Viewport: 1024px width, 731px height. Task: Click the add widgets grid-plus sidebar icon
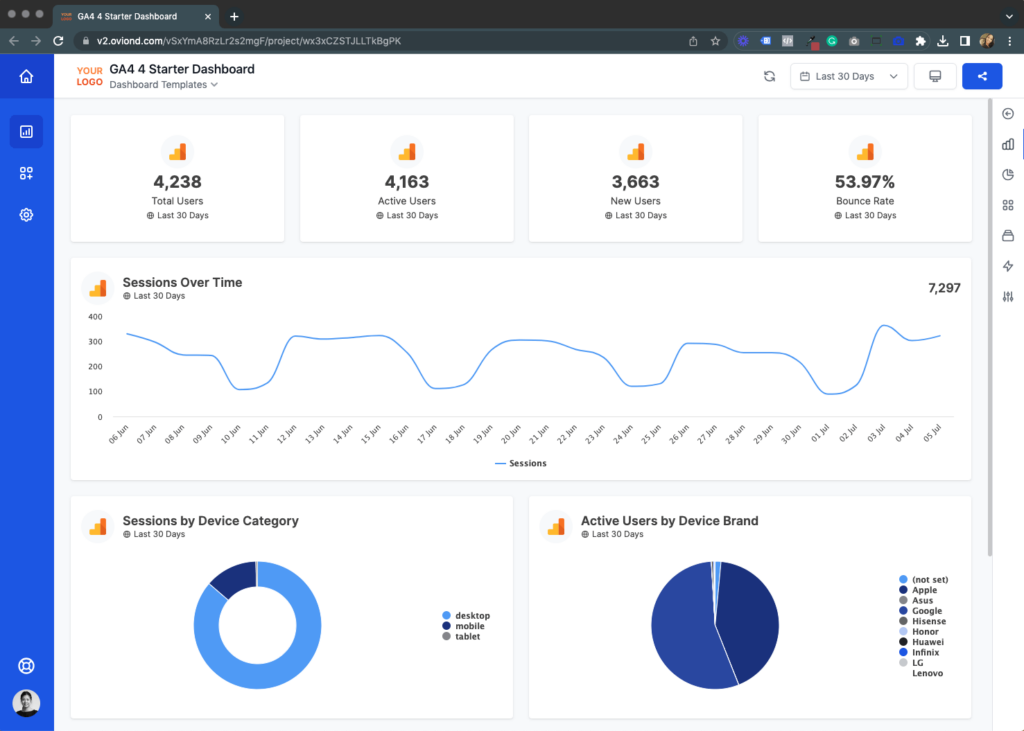coord(26,173)
